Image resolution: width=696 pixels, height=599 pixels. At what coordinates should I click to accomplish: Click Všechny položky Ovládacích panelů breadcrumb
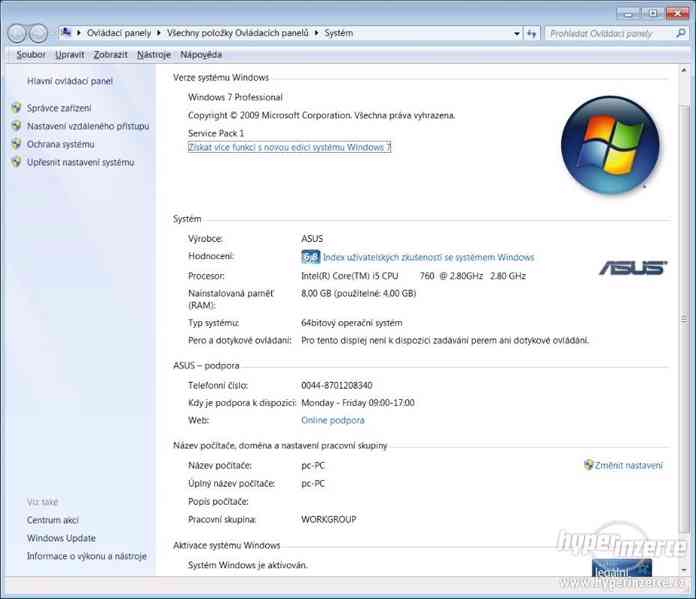coord(237,33)
